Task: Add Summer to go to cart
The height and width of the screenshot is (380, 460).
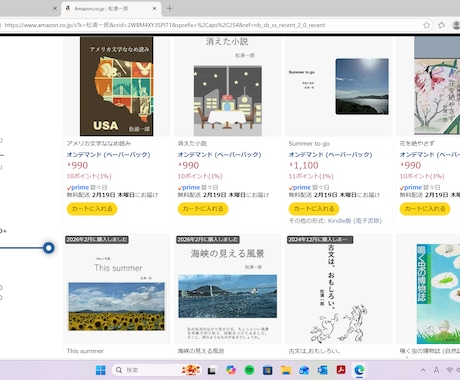Action: [314, 209]
